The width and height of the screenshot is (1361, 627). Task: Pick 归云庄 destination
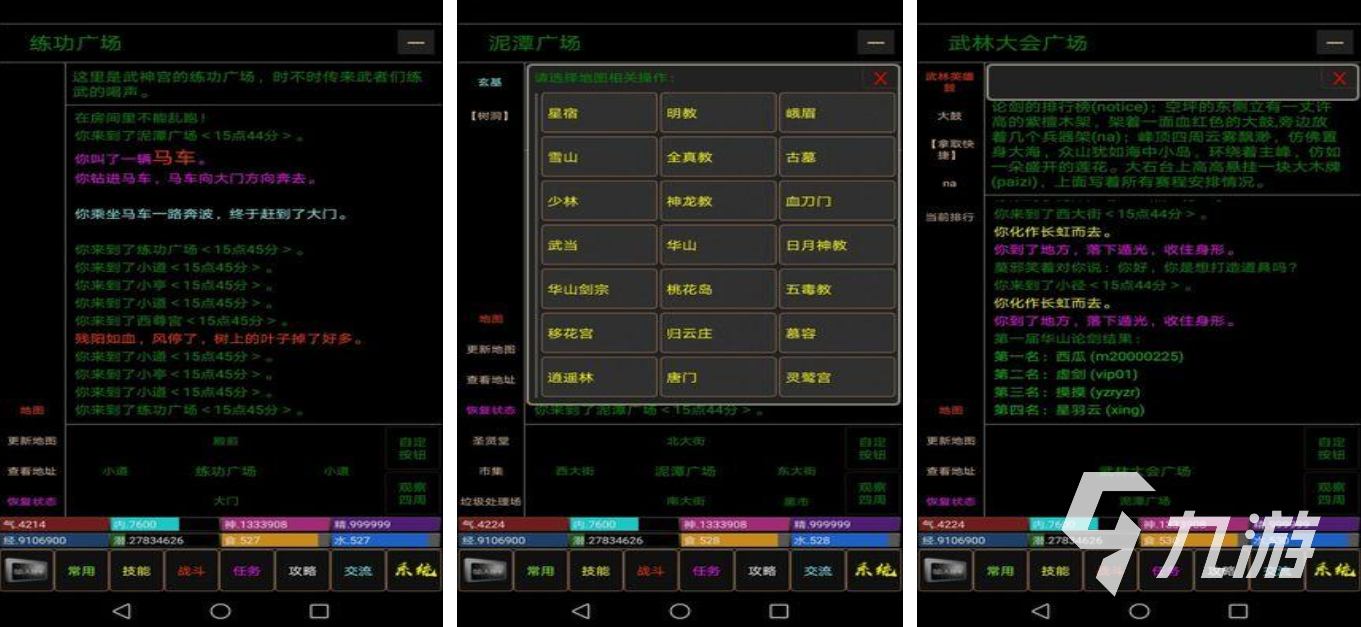[x=718, y=333]
